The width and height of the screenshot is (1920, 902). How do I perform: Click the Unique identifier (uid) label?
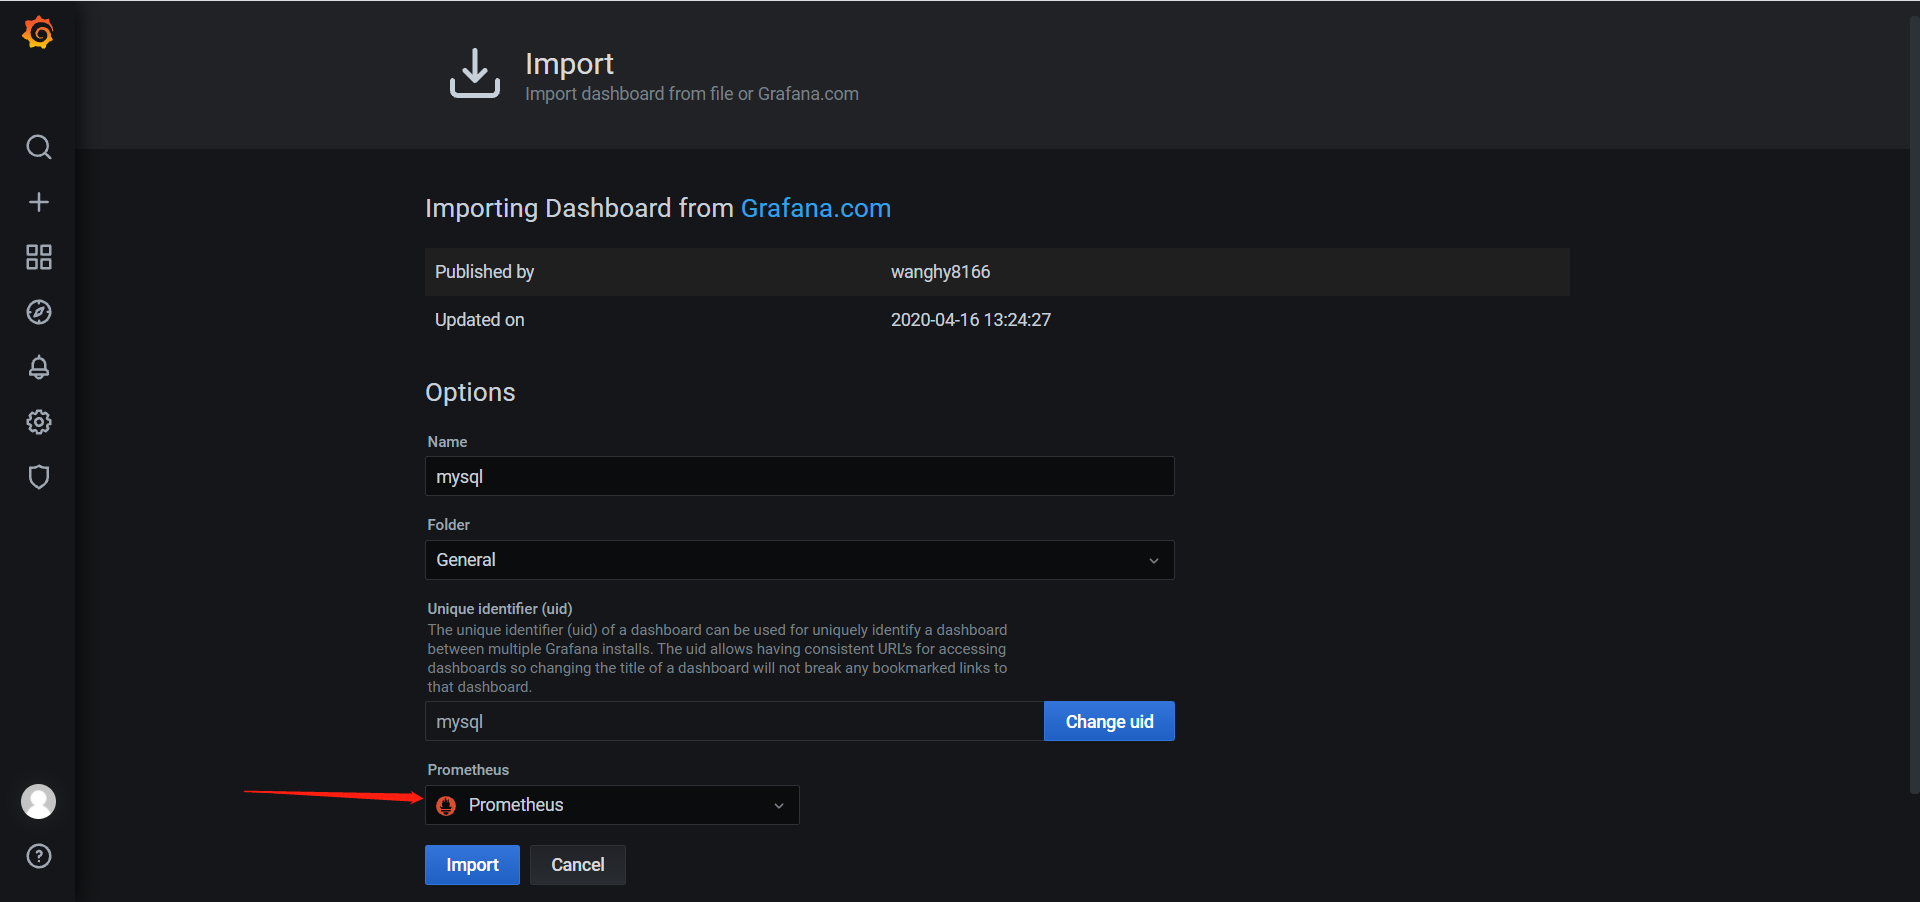pyautogui.click(x=500, y=608)
